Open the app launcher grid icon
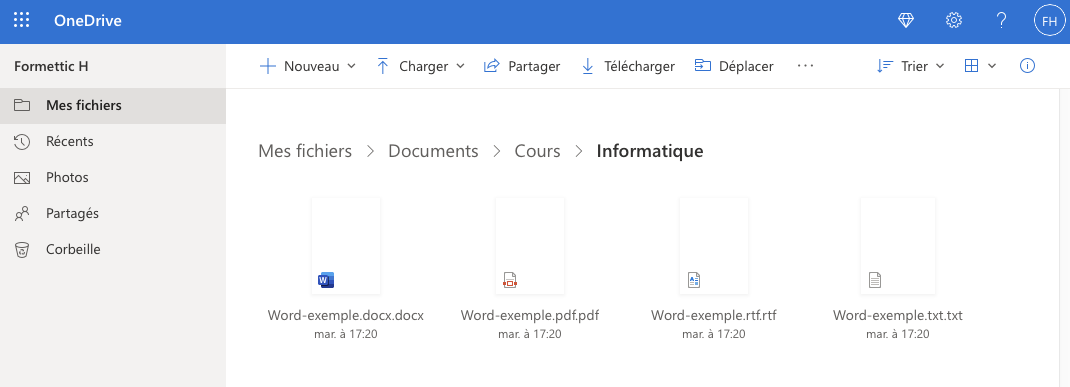 (22, 20)
